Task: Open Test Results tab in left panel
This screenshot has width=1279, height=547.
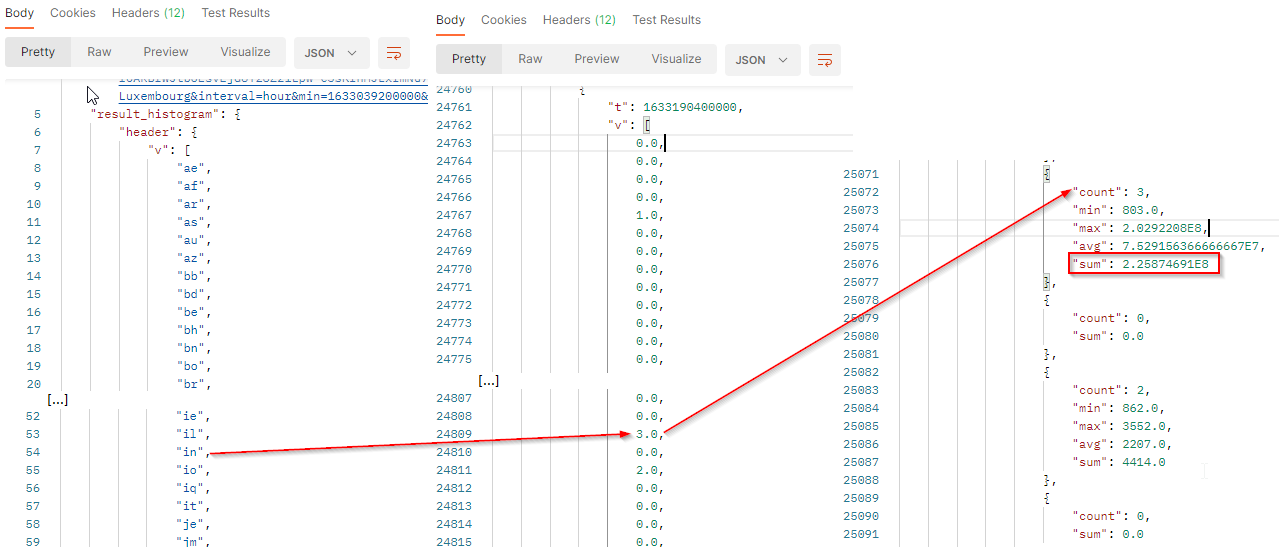Action: [236, 13]
